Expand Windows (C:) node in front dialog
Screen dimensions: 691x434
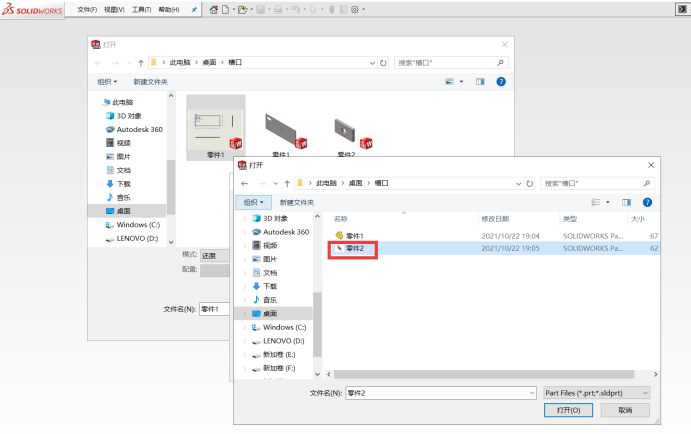point(245,327)
